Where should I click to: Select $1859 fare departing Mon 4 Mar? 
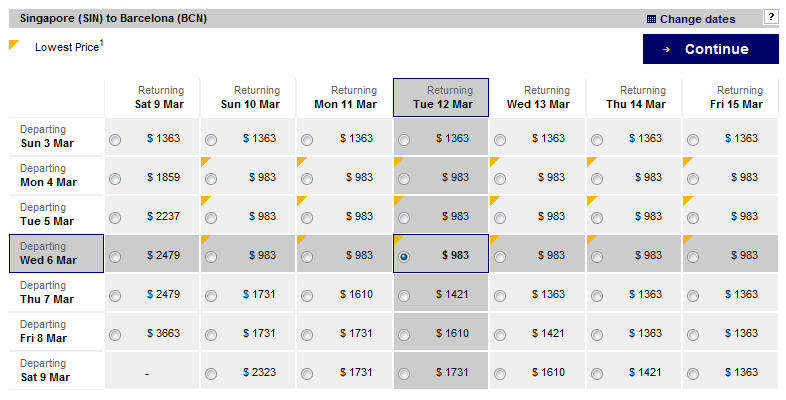tap(115, 178)
